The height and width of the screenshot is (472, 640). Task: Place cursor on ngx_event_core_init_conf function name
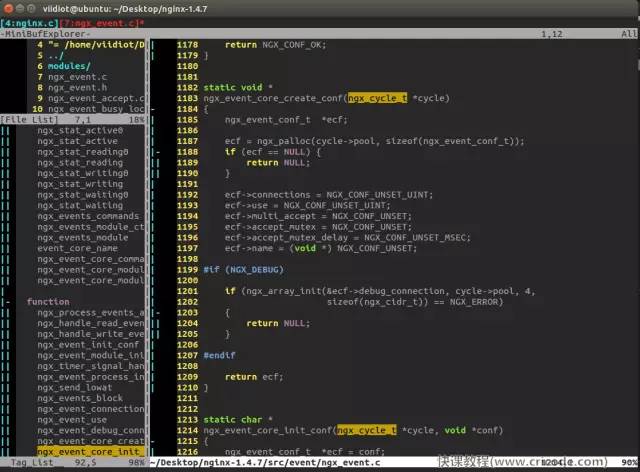click(x=269, y=431)
